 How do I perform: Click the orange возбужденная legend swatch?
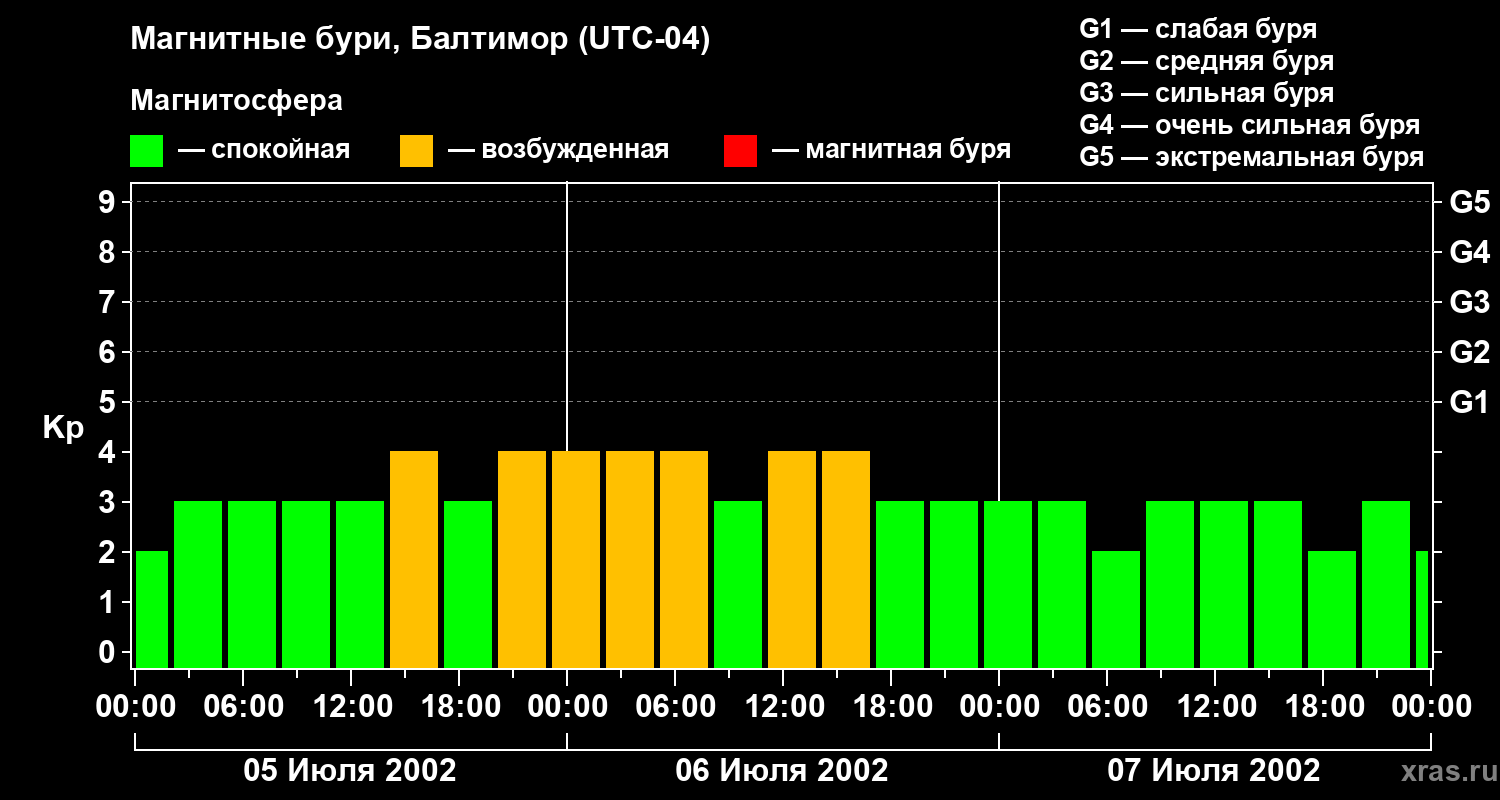[416, 151]
